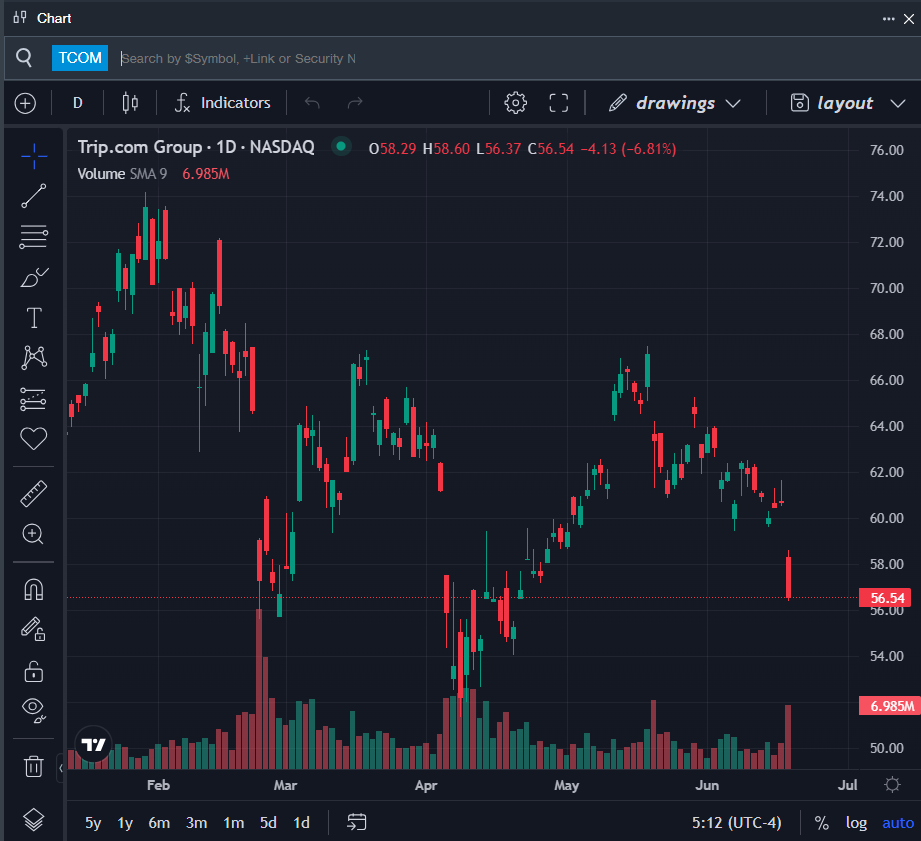This screenshot has width=921, height=841.
Task: Enter fullscreen mode
Action: 559,103
